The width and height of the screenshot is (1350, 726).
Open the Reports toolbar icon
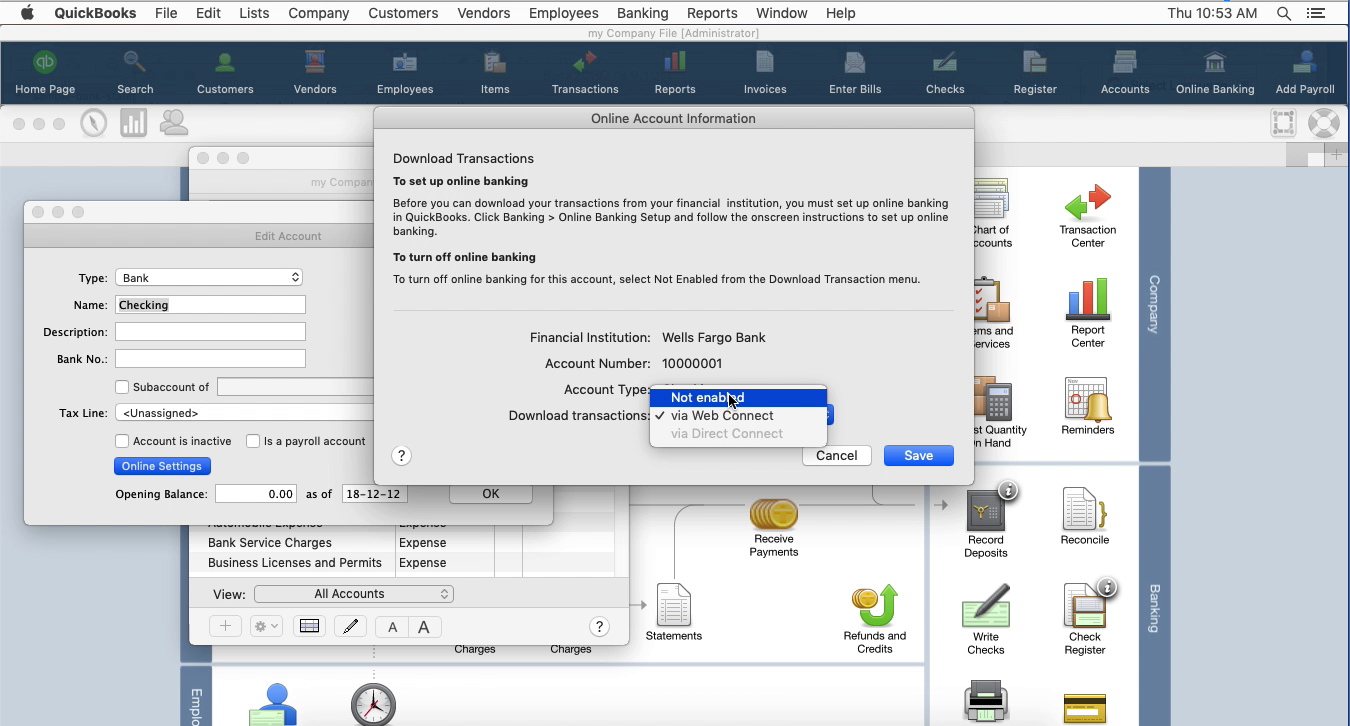click(675, 72)
